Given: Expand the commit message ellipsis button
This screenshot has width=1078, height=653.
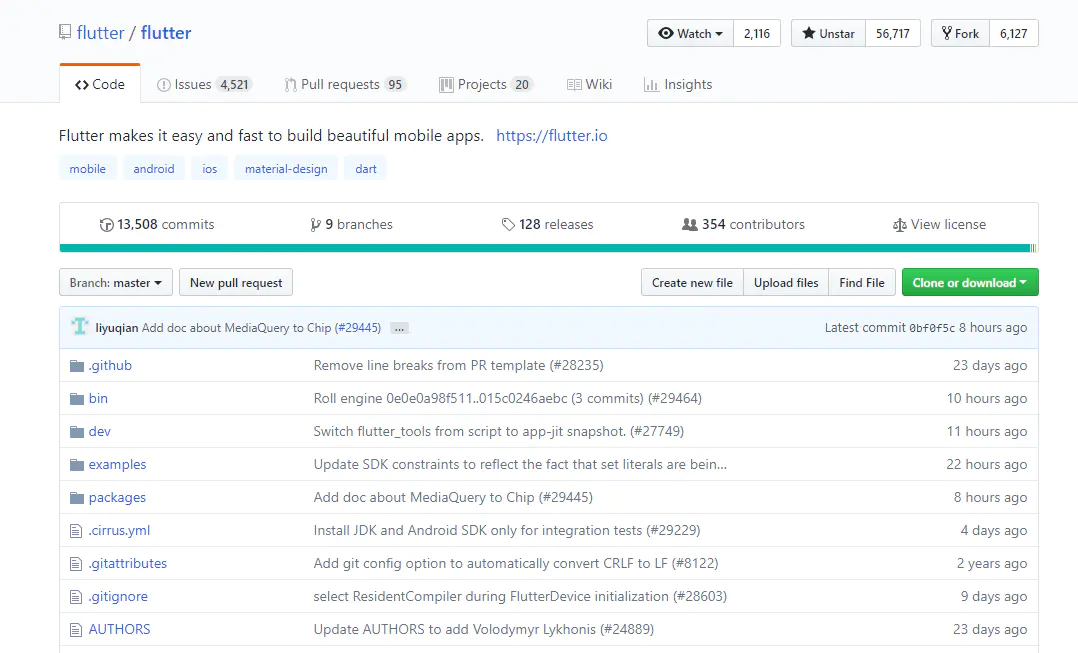Looking at the screenshot, I should [399, 328].
